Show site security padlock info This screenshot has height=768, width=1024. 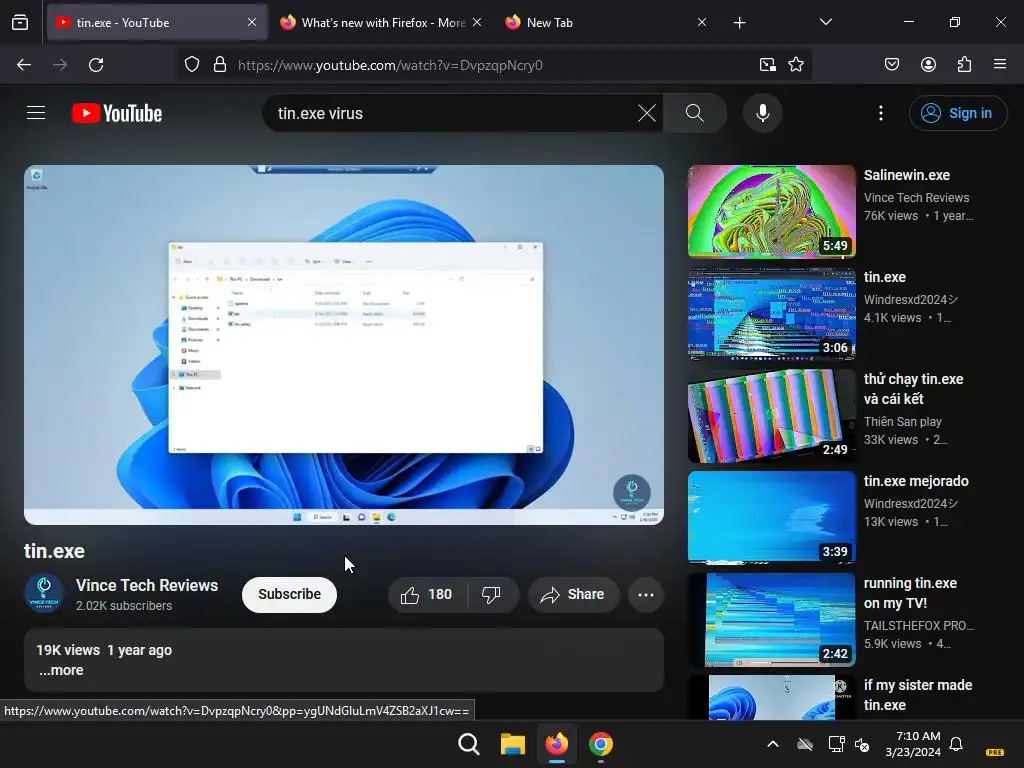click(220, 65)
